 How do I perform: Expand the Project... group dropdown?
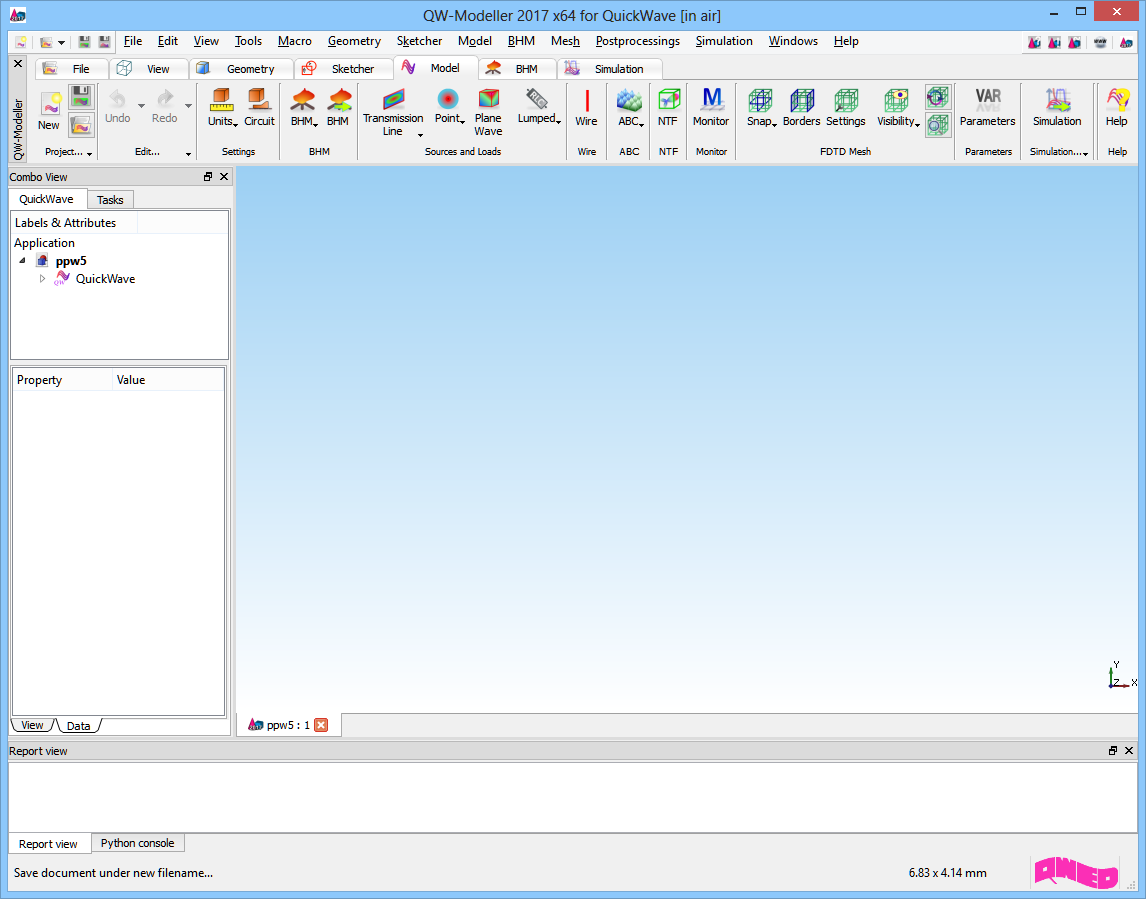click(x=89, y=153)
